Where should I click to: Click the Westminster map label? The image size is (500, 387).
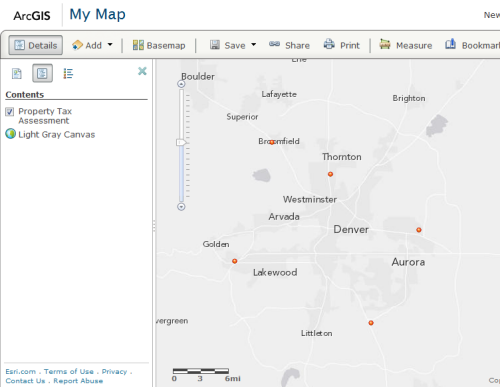coord(310,199)
